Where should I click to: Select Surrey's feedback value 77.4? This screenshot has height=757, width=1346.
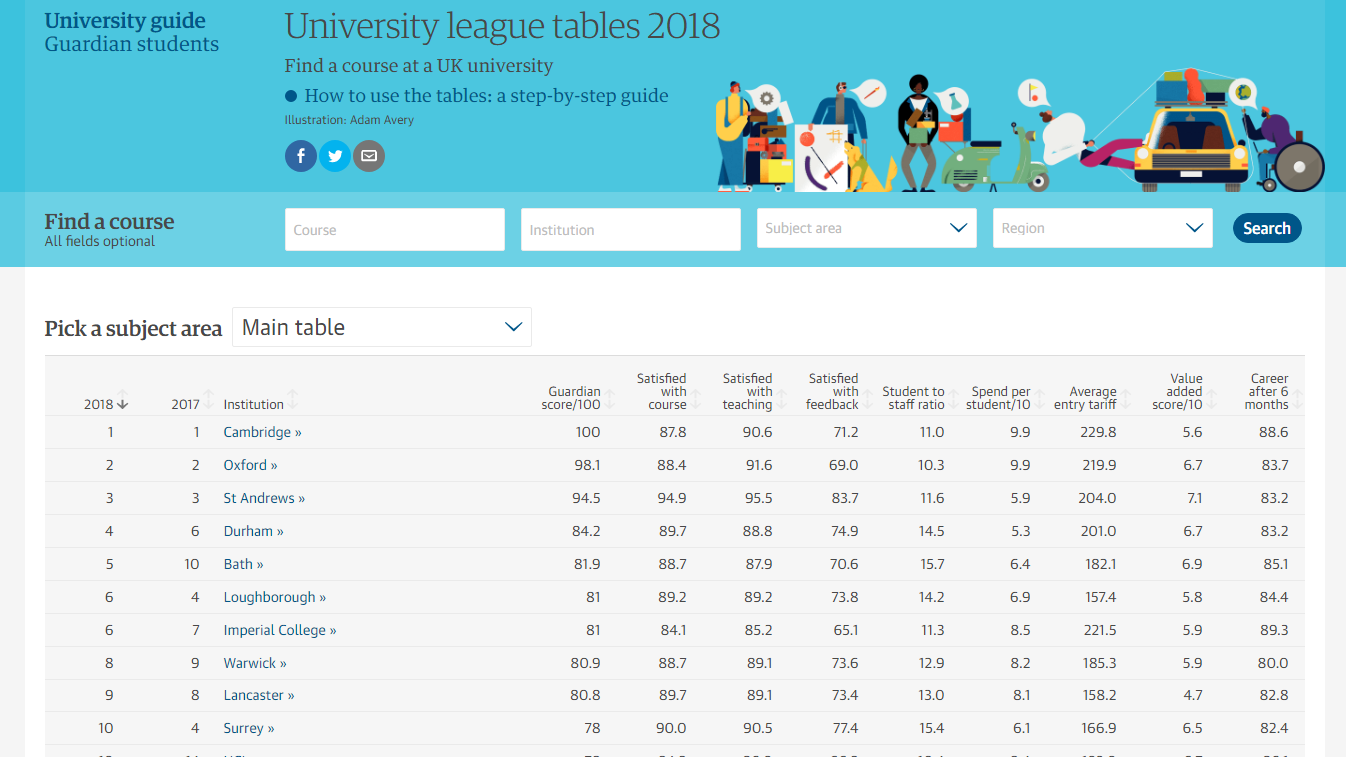coord(845,728)
